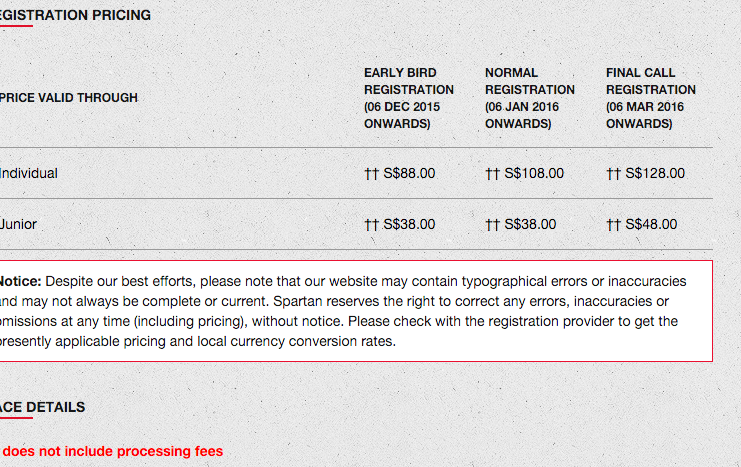The height and width of the screenshot is (467, 741).
Task: Click the bold Notice label in the disclaimer
Action: pyautogui.click(x=19, y=281)
